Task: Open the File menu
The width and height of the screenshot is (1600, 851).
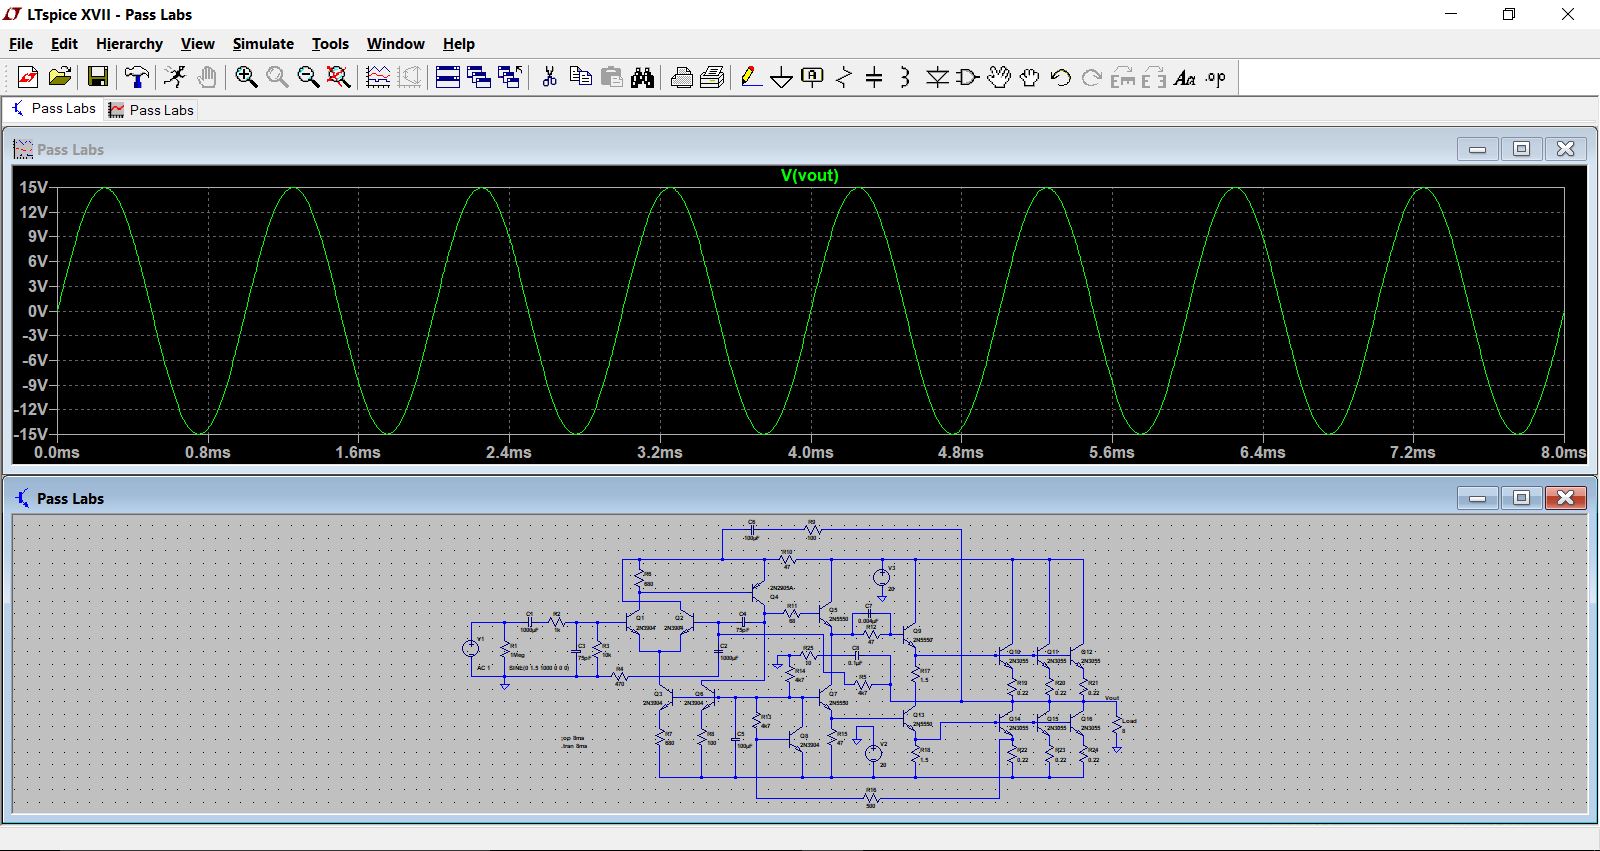Action: pos(21,44)
